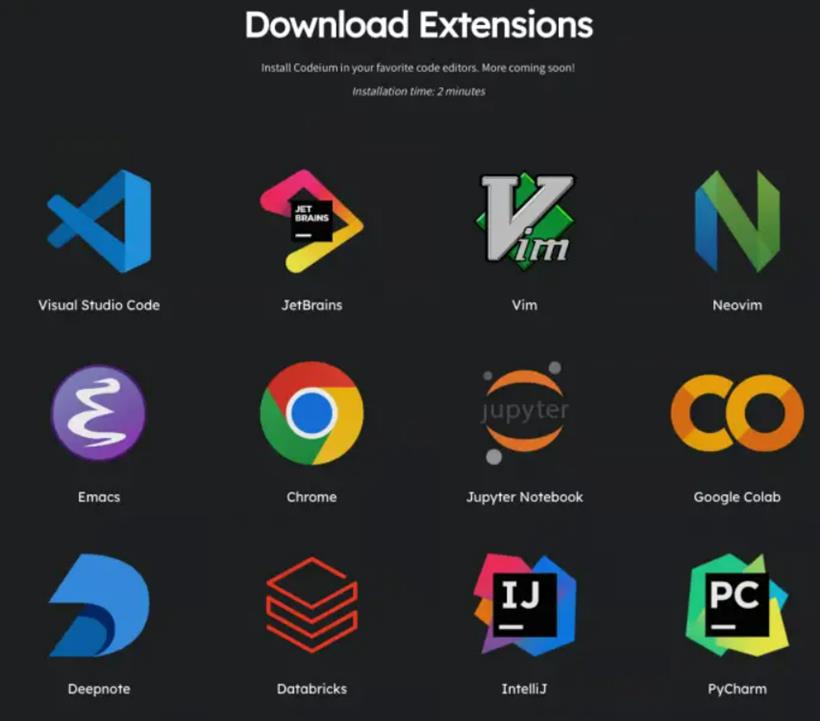Choose the Vim logo icon
The image size is (820, 721).
click(525, 221)
